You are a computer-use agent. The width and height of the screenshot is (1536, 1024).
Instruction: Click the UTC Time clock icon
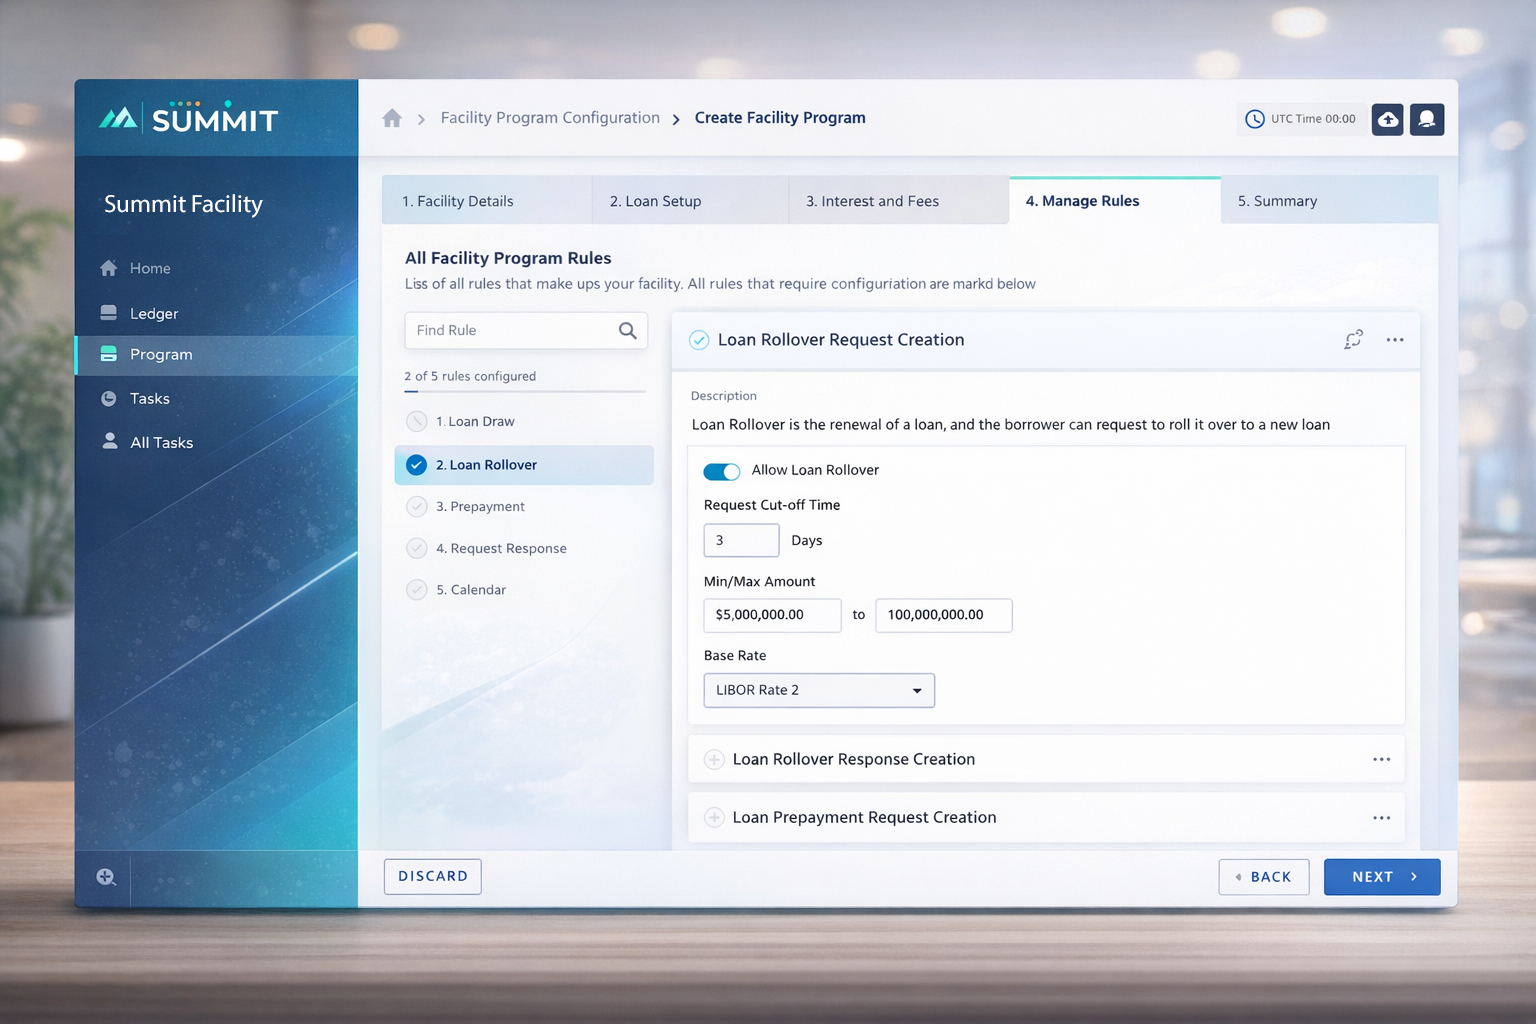(x=1254, y=119)
